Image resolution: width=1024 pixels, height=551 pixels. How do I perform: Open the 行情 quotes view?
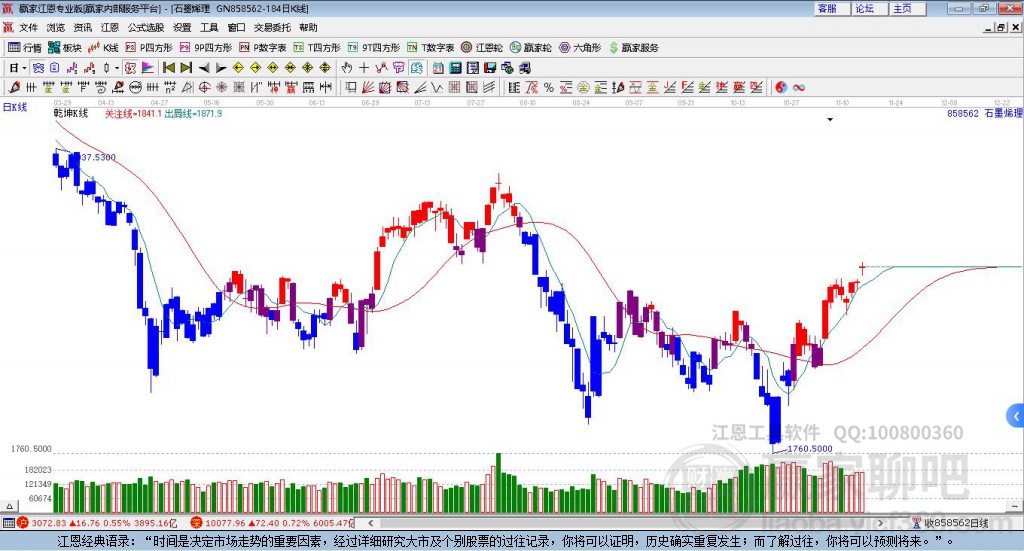tap(25, 48)
